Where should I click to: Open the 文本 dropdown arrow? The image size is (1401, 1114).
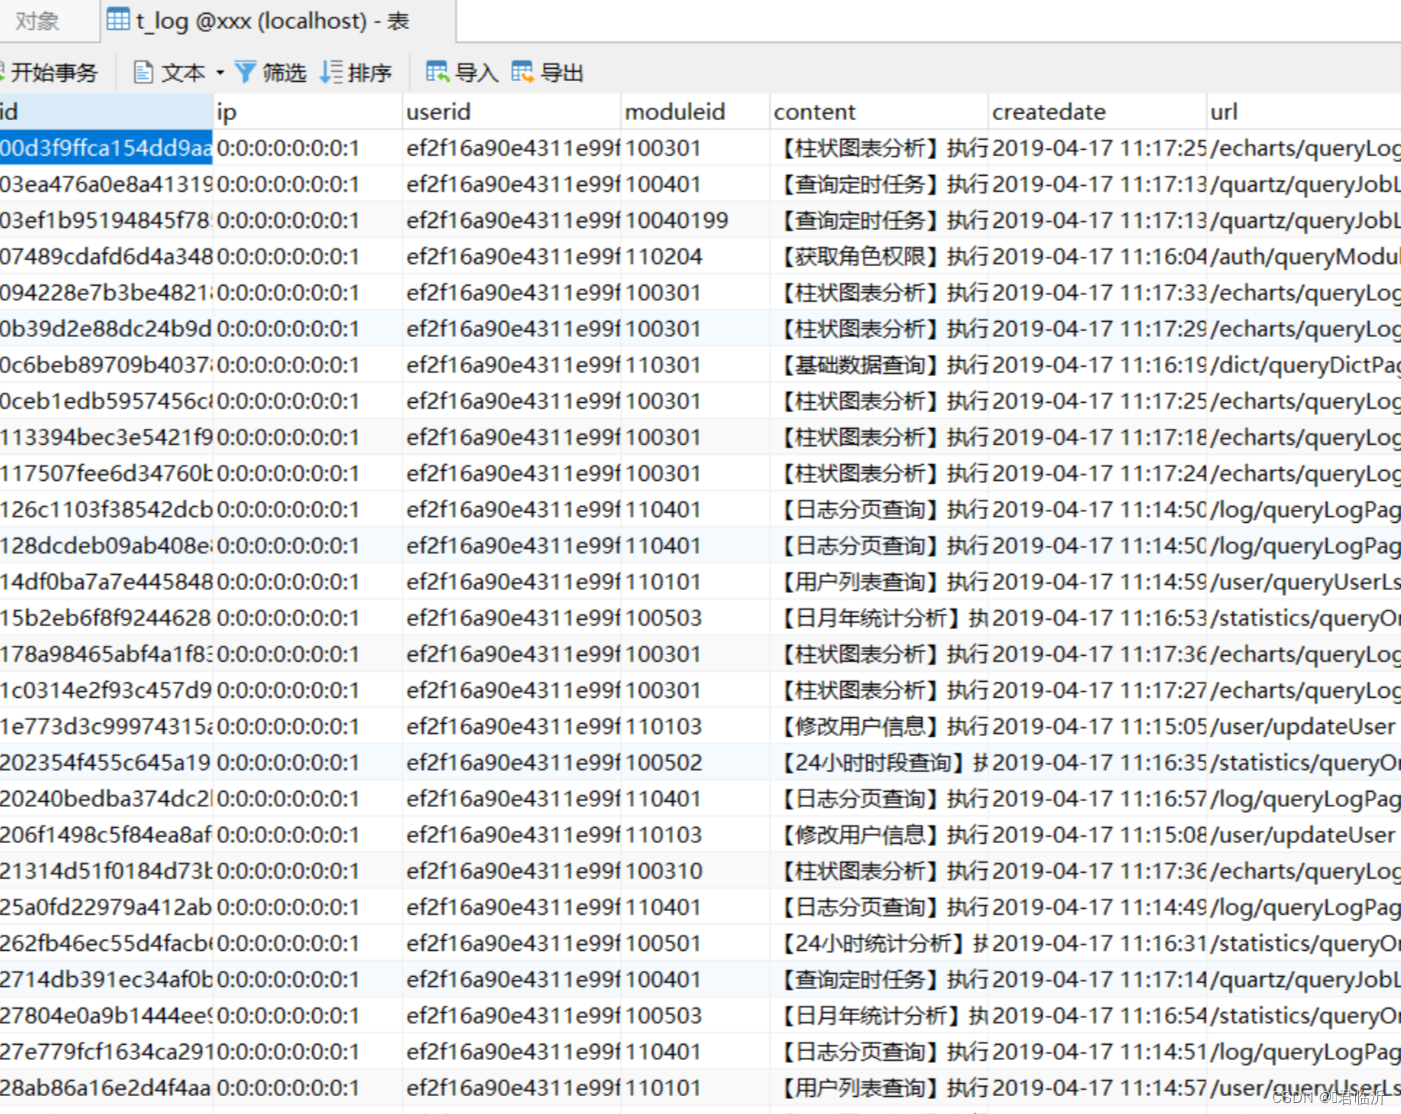220,73
